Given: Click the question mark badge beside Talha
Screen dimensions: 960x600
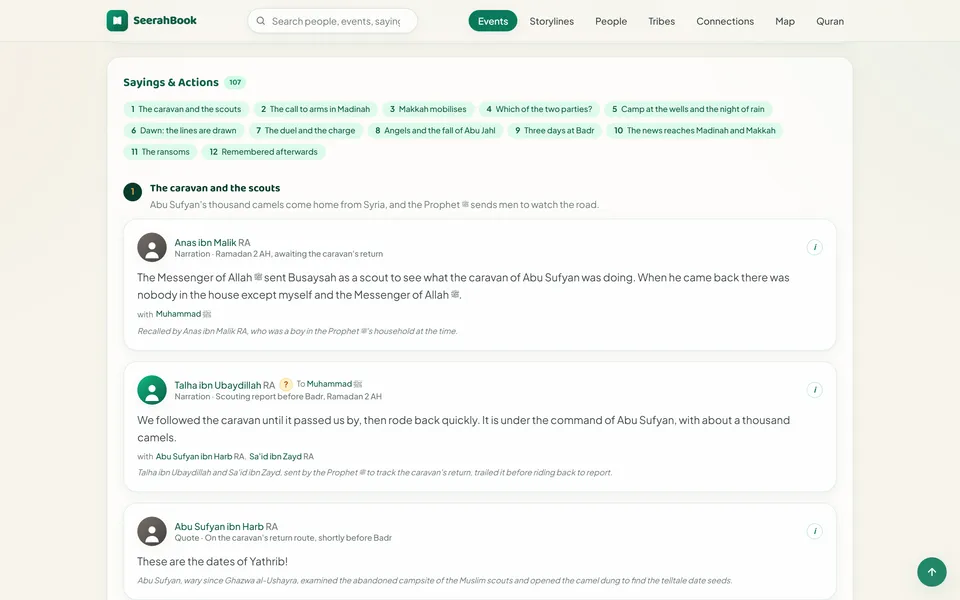Looking at the screenshot, I should (x=286, y=384).
